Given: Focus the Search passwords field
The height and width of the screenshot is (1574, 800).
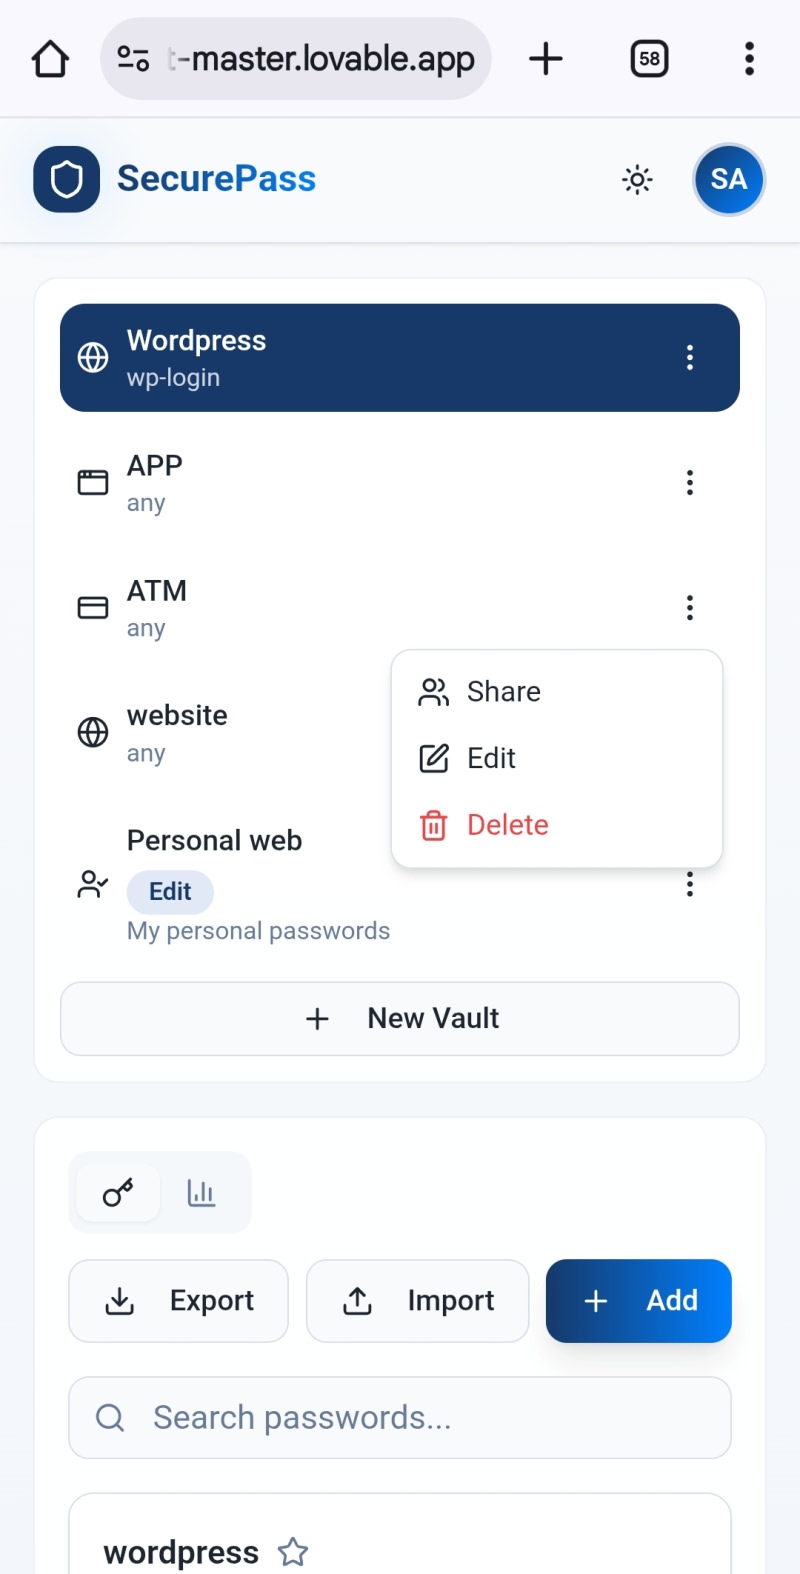Looking at the screenshot, I should [400, 1418].
